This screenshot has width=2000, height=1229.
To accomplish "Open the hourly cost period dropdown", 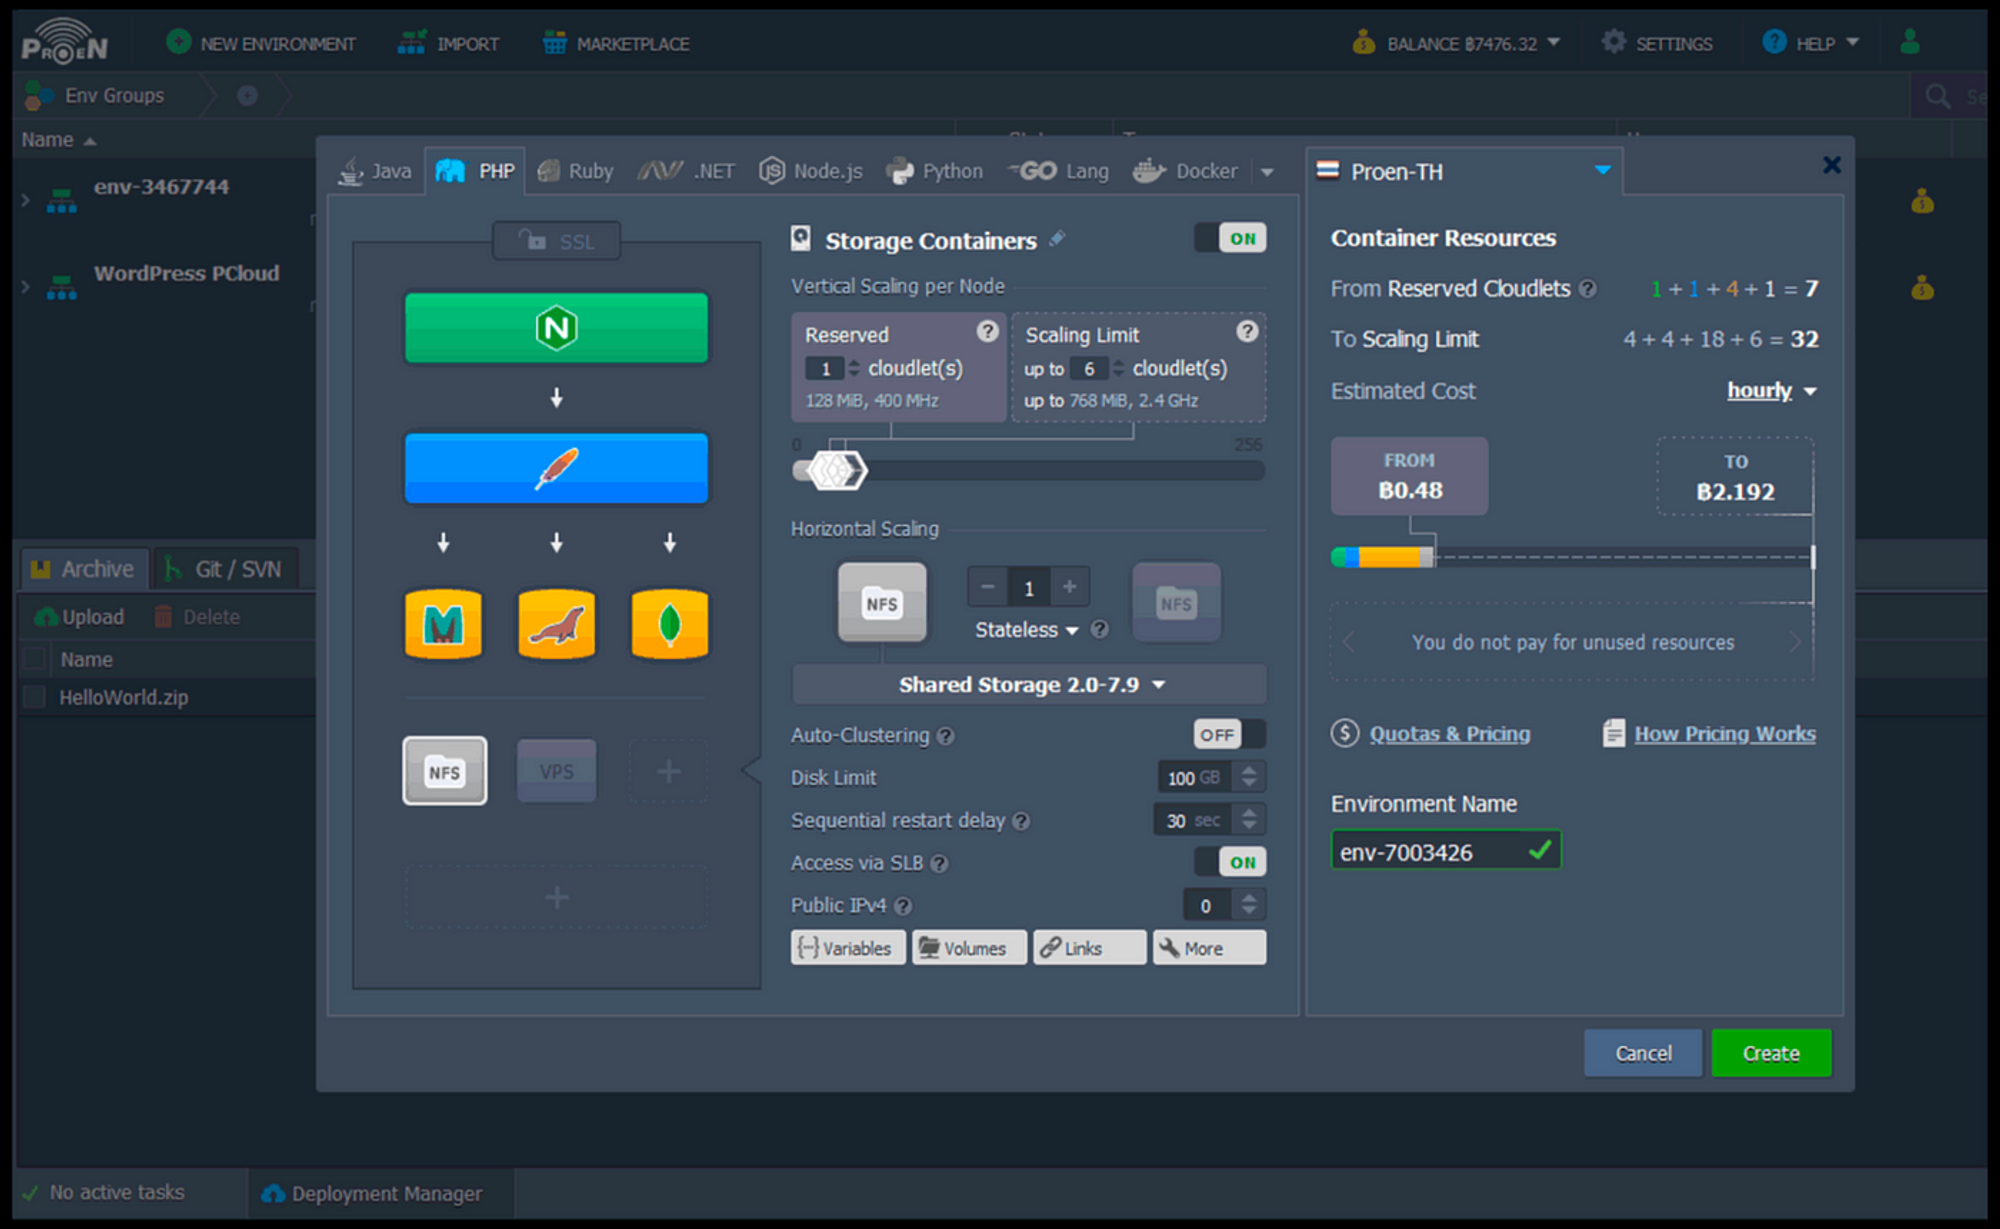I will 1771,391.
